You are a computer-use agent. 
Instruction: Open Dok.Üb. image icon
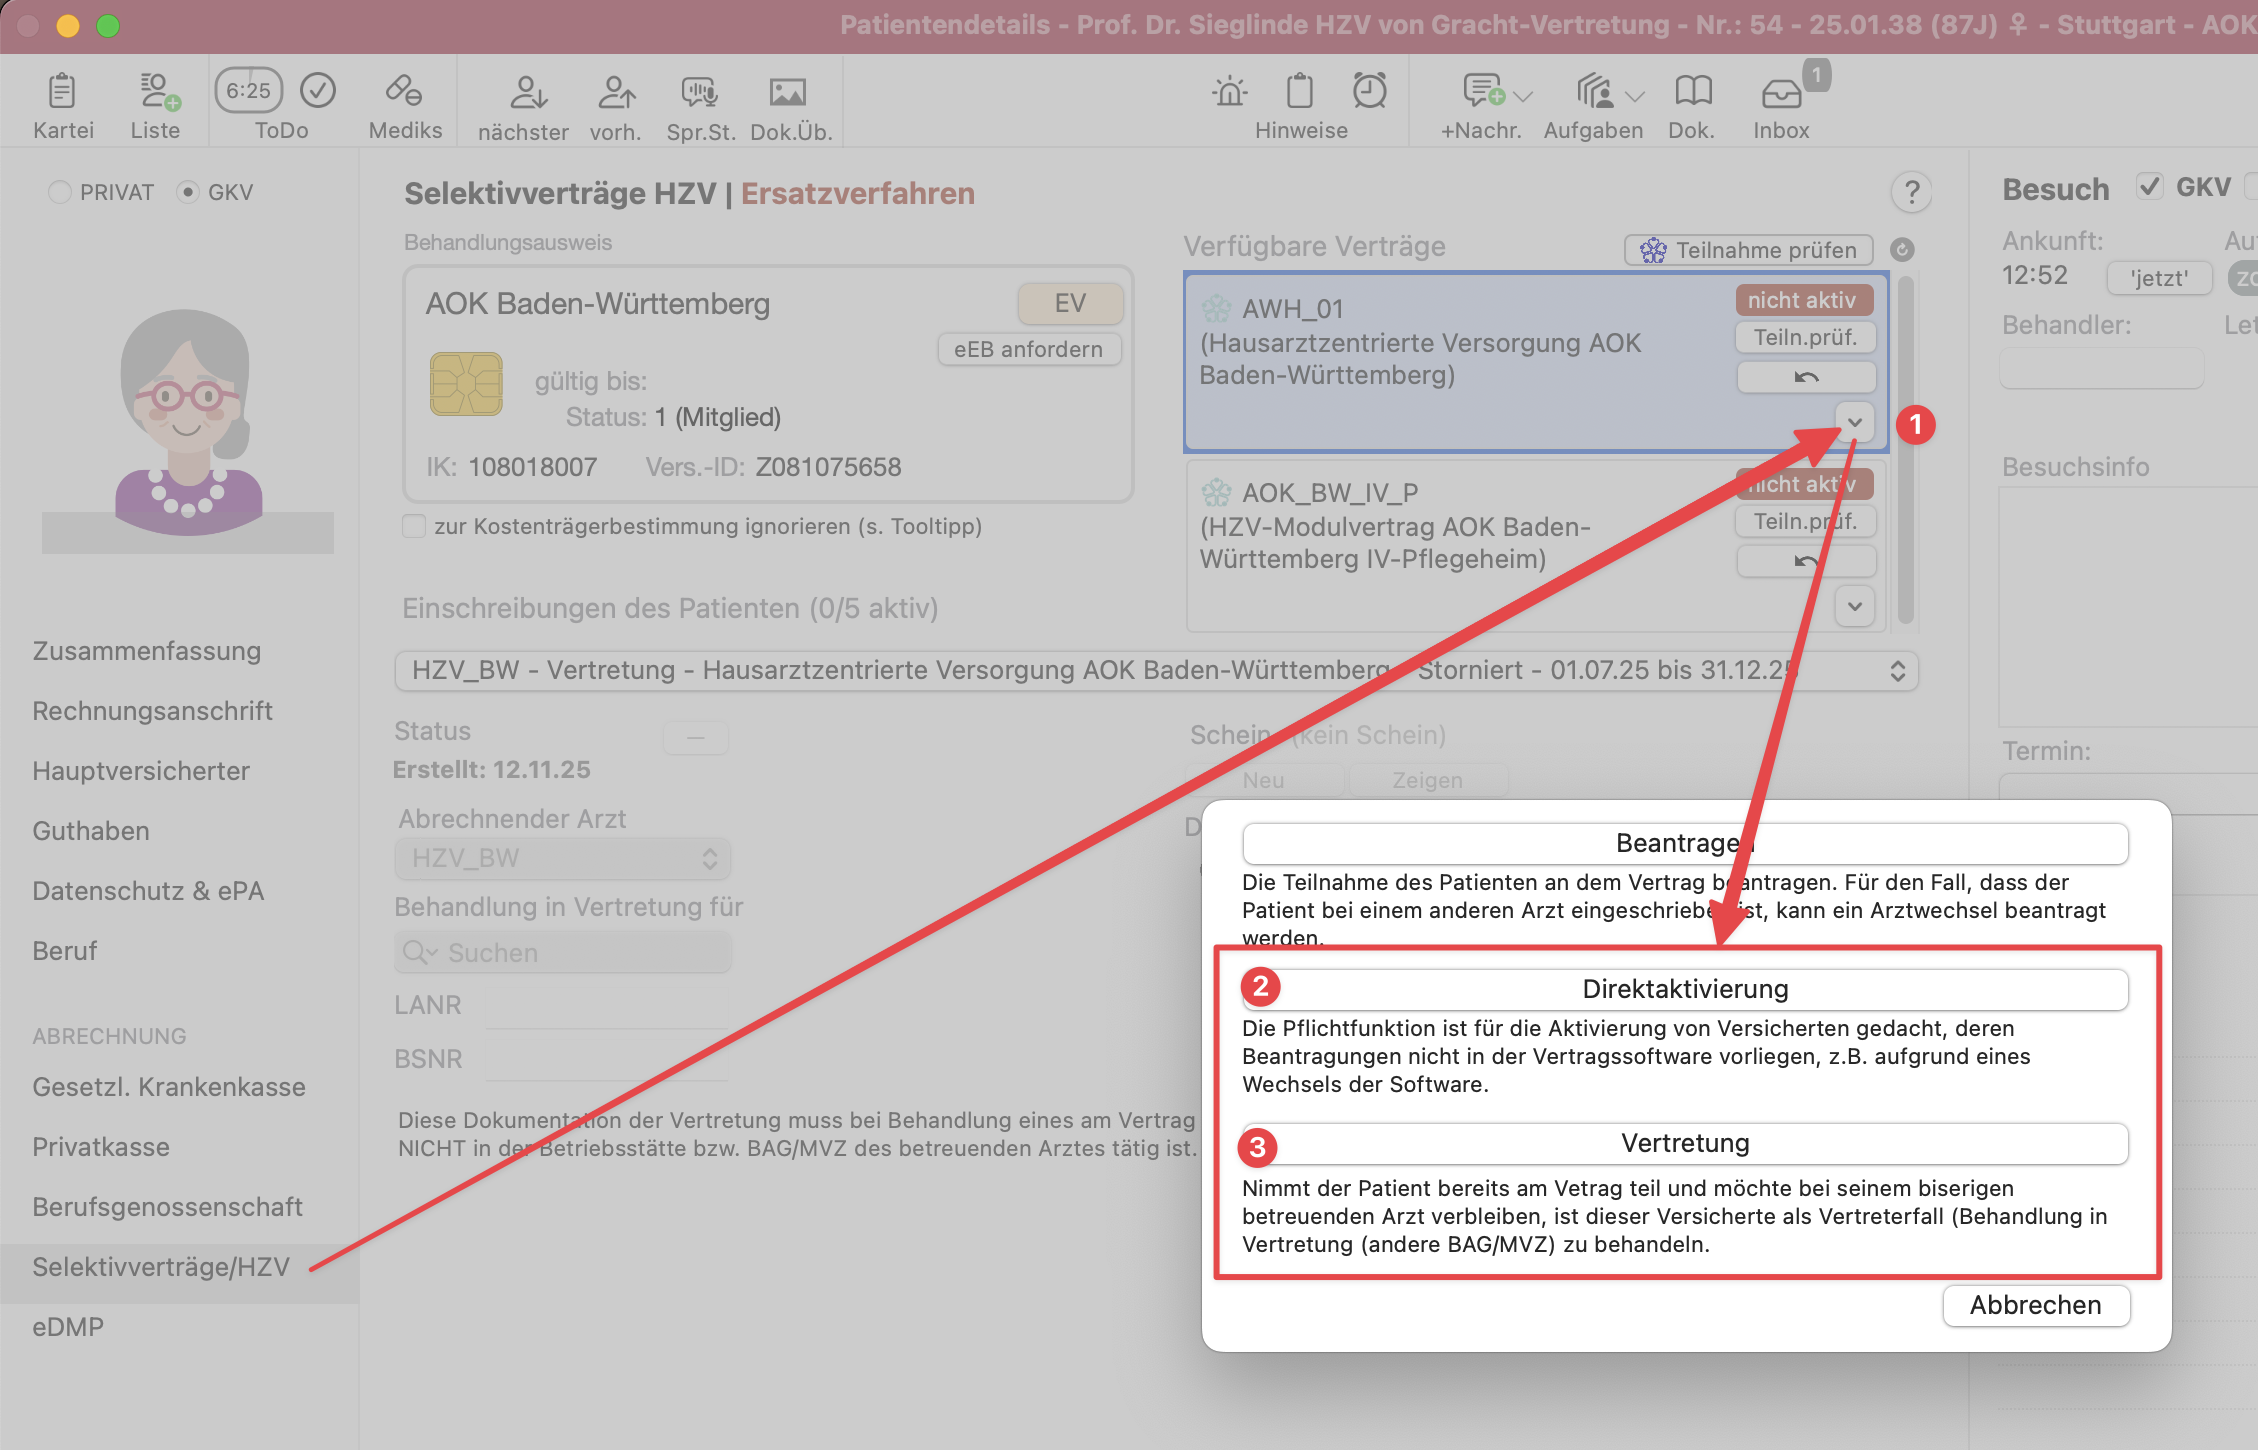point(788,92)
